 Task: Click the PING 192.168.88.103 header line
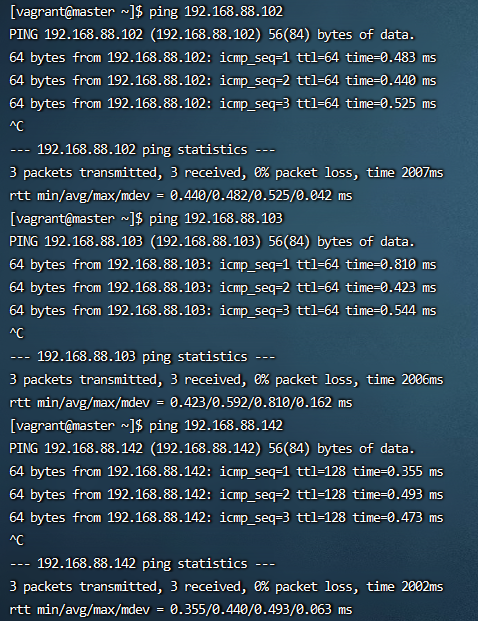[211, 242]
